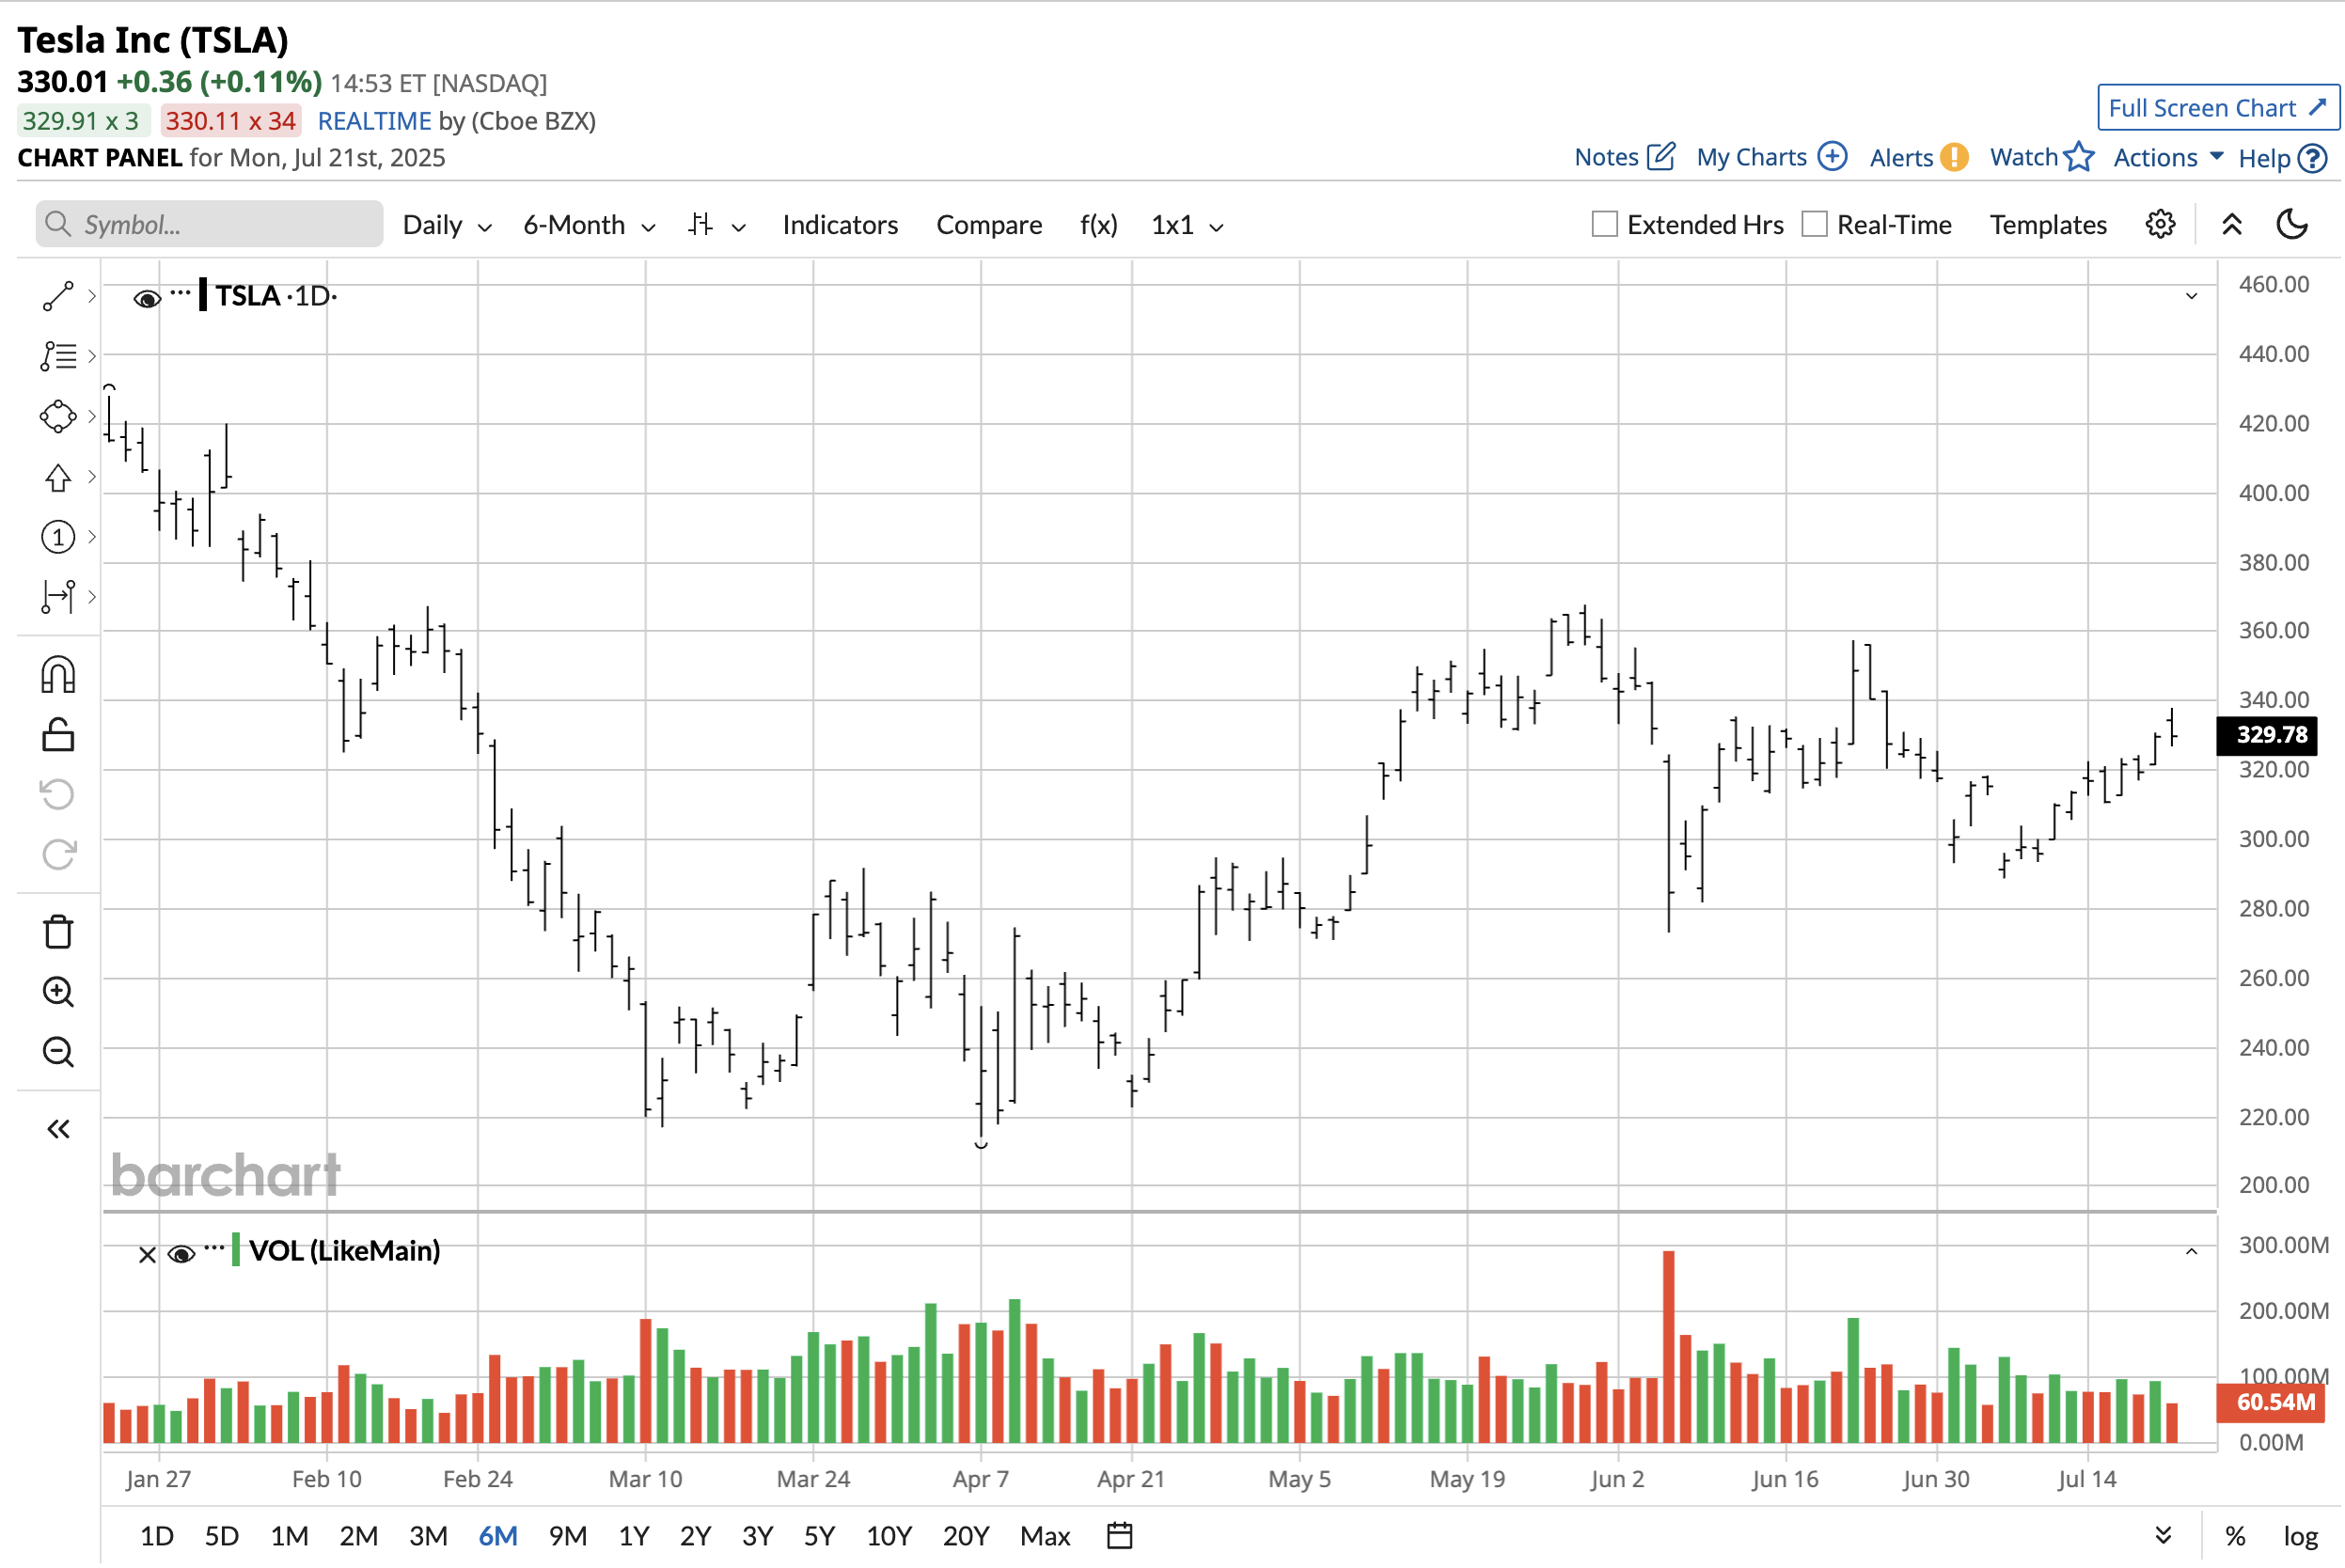Click the VOL green color swatch
This screenshot has height=1568, width=2345.
236,1250
